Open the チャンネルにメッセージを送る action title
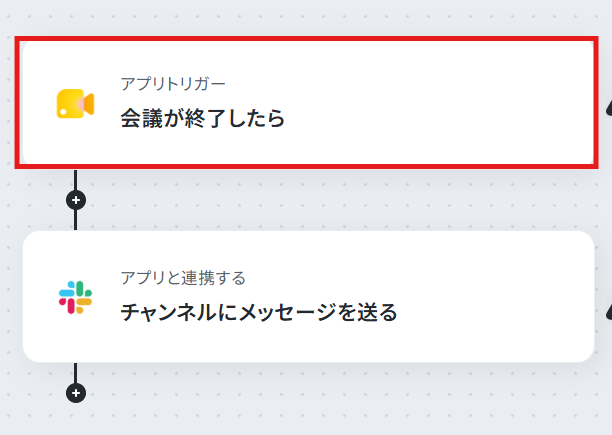This screenshot has width=612, height=435. [259, 312]
